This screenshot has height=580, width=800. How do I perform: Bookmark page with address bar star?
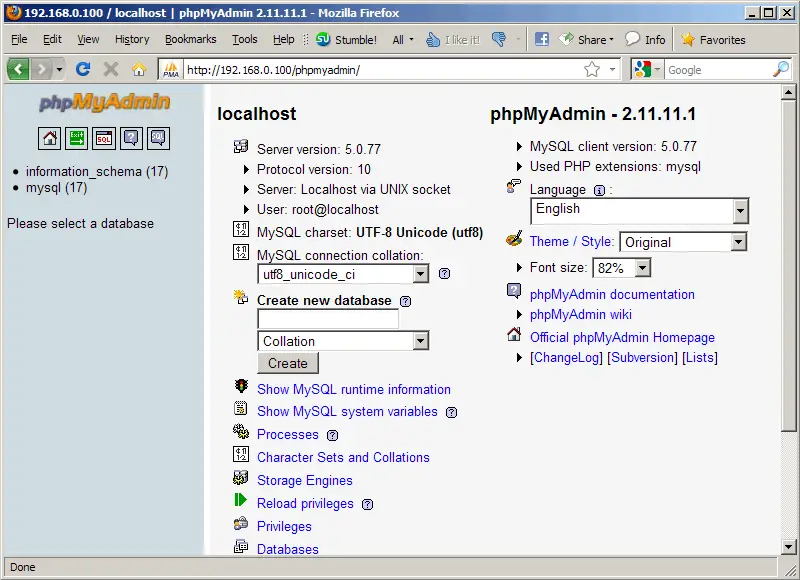pyautogui.click(x=592, y=69)
